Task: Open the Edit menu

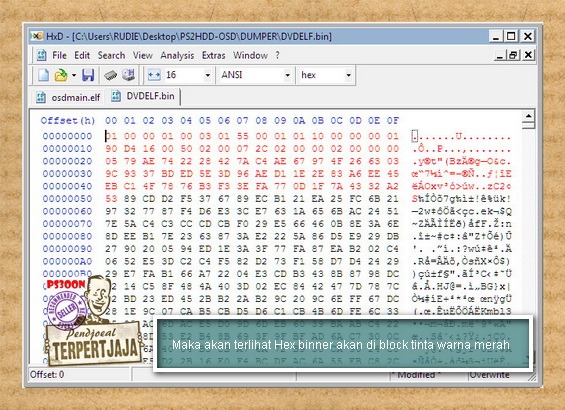Action: (x=82, y=55)
